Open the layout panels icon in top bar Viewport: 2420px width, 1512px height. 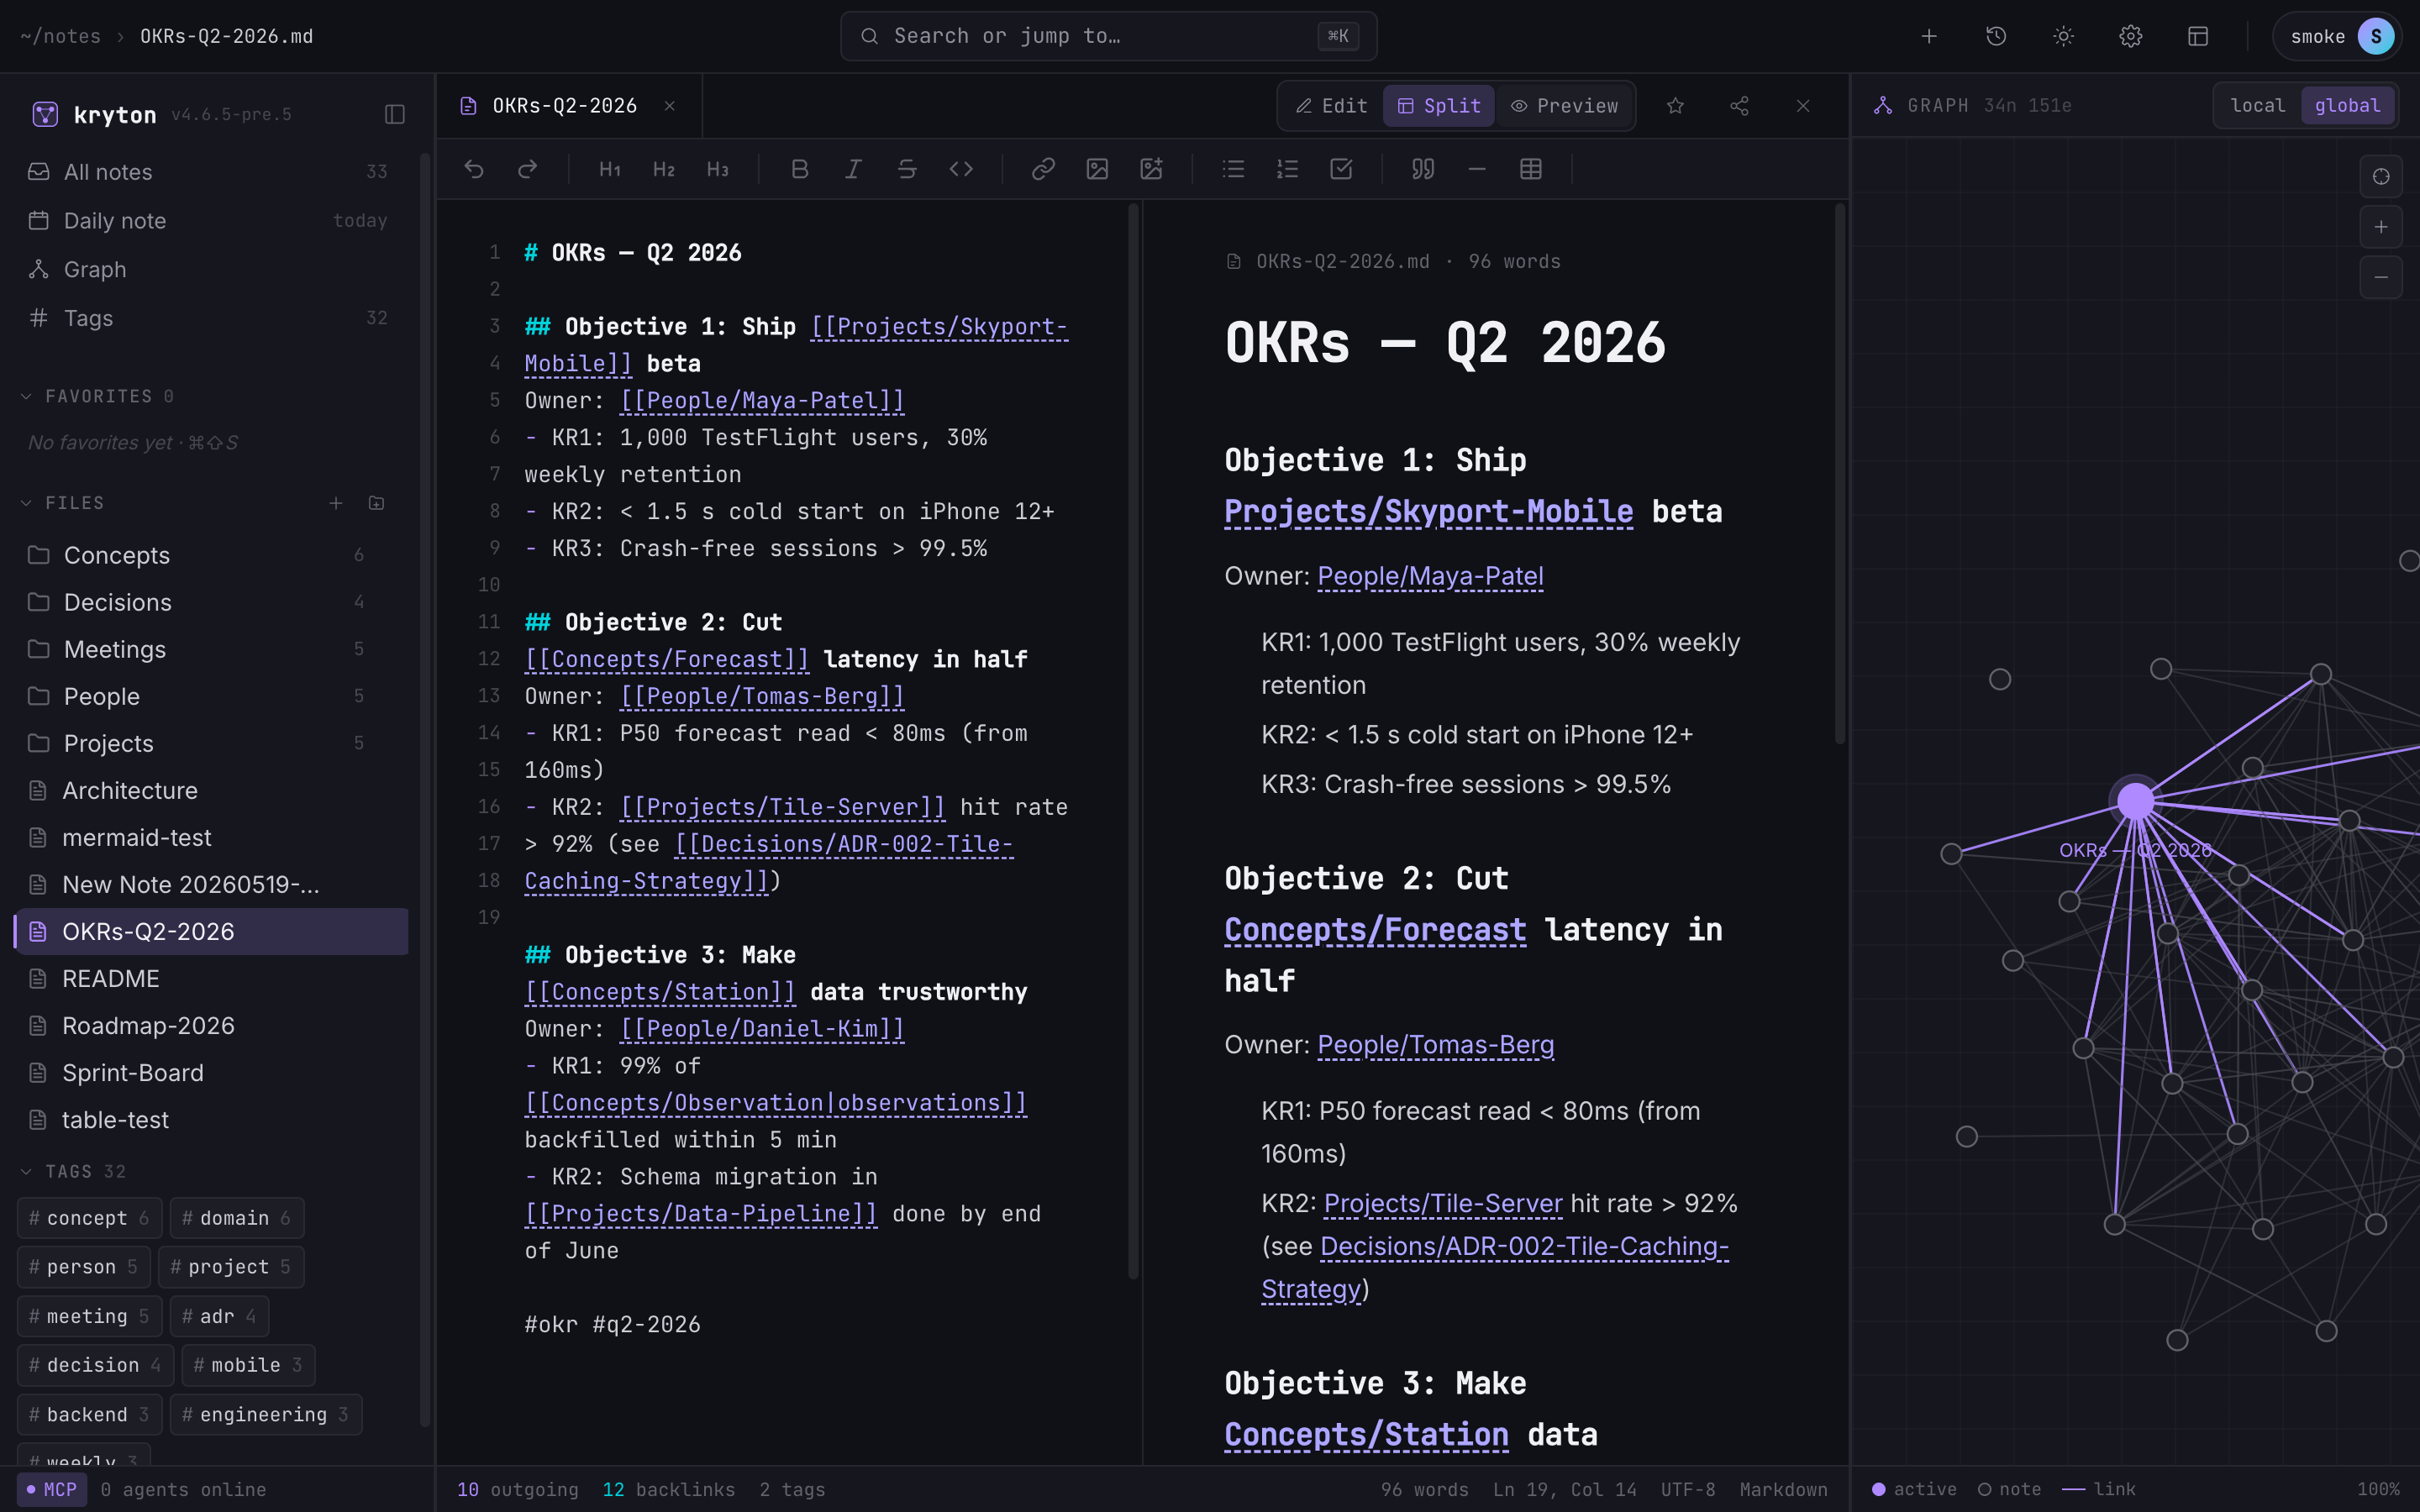tap(2198, 36)
